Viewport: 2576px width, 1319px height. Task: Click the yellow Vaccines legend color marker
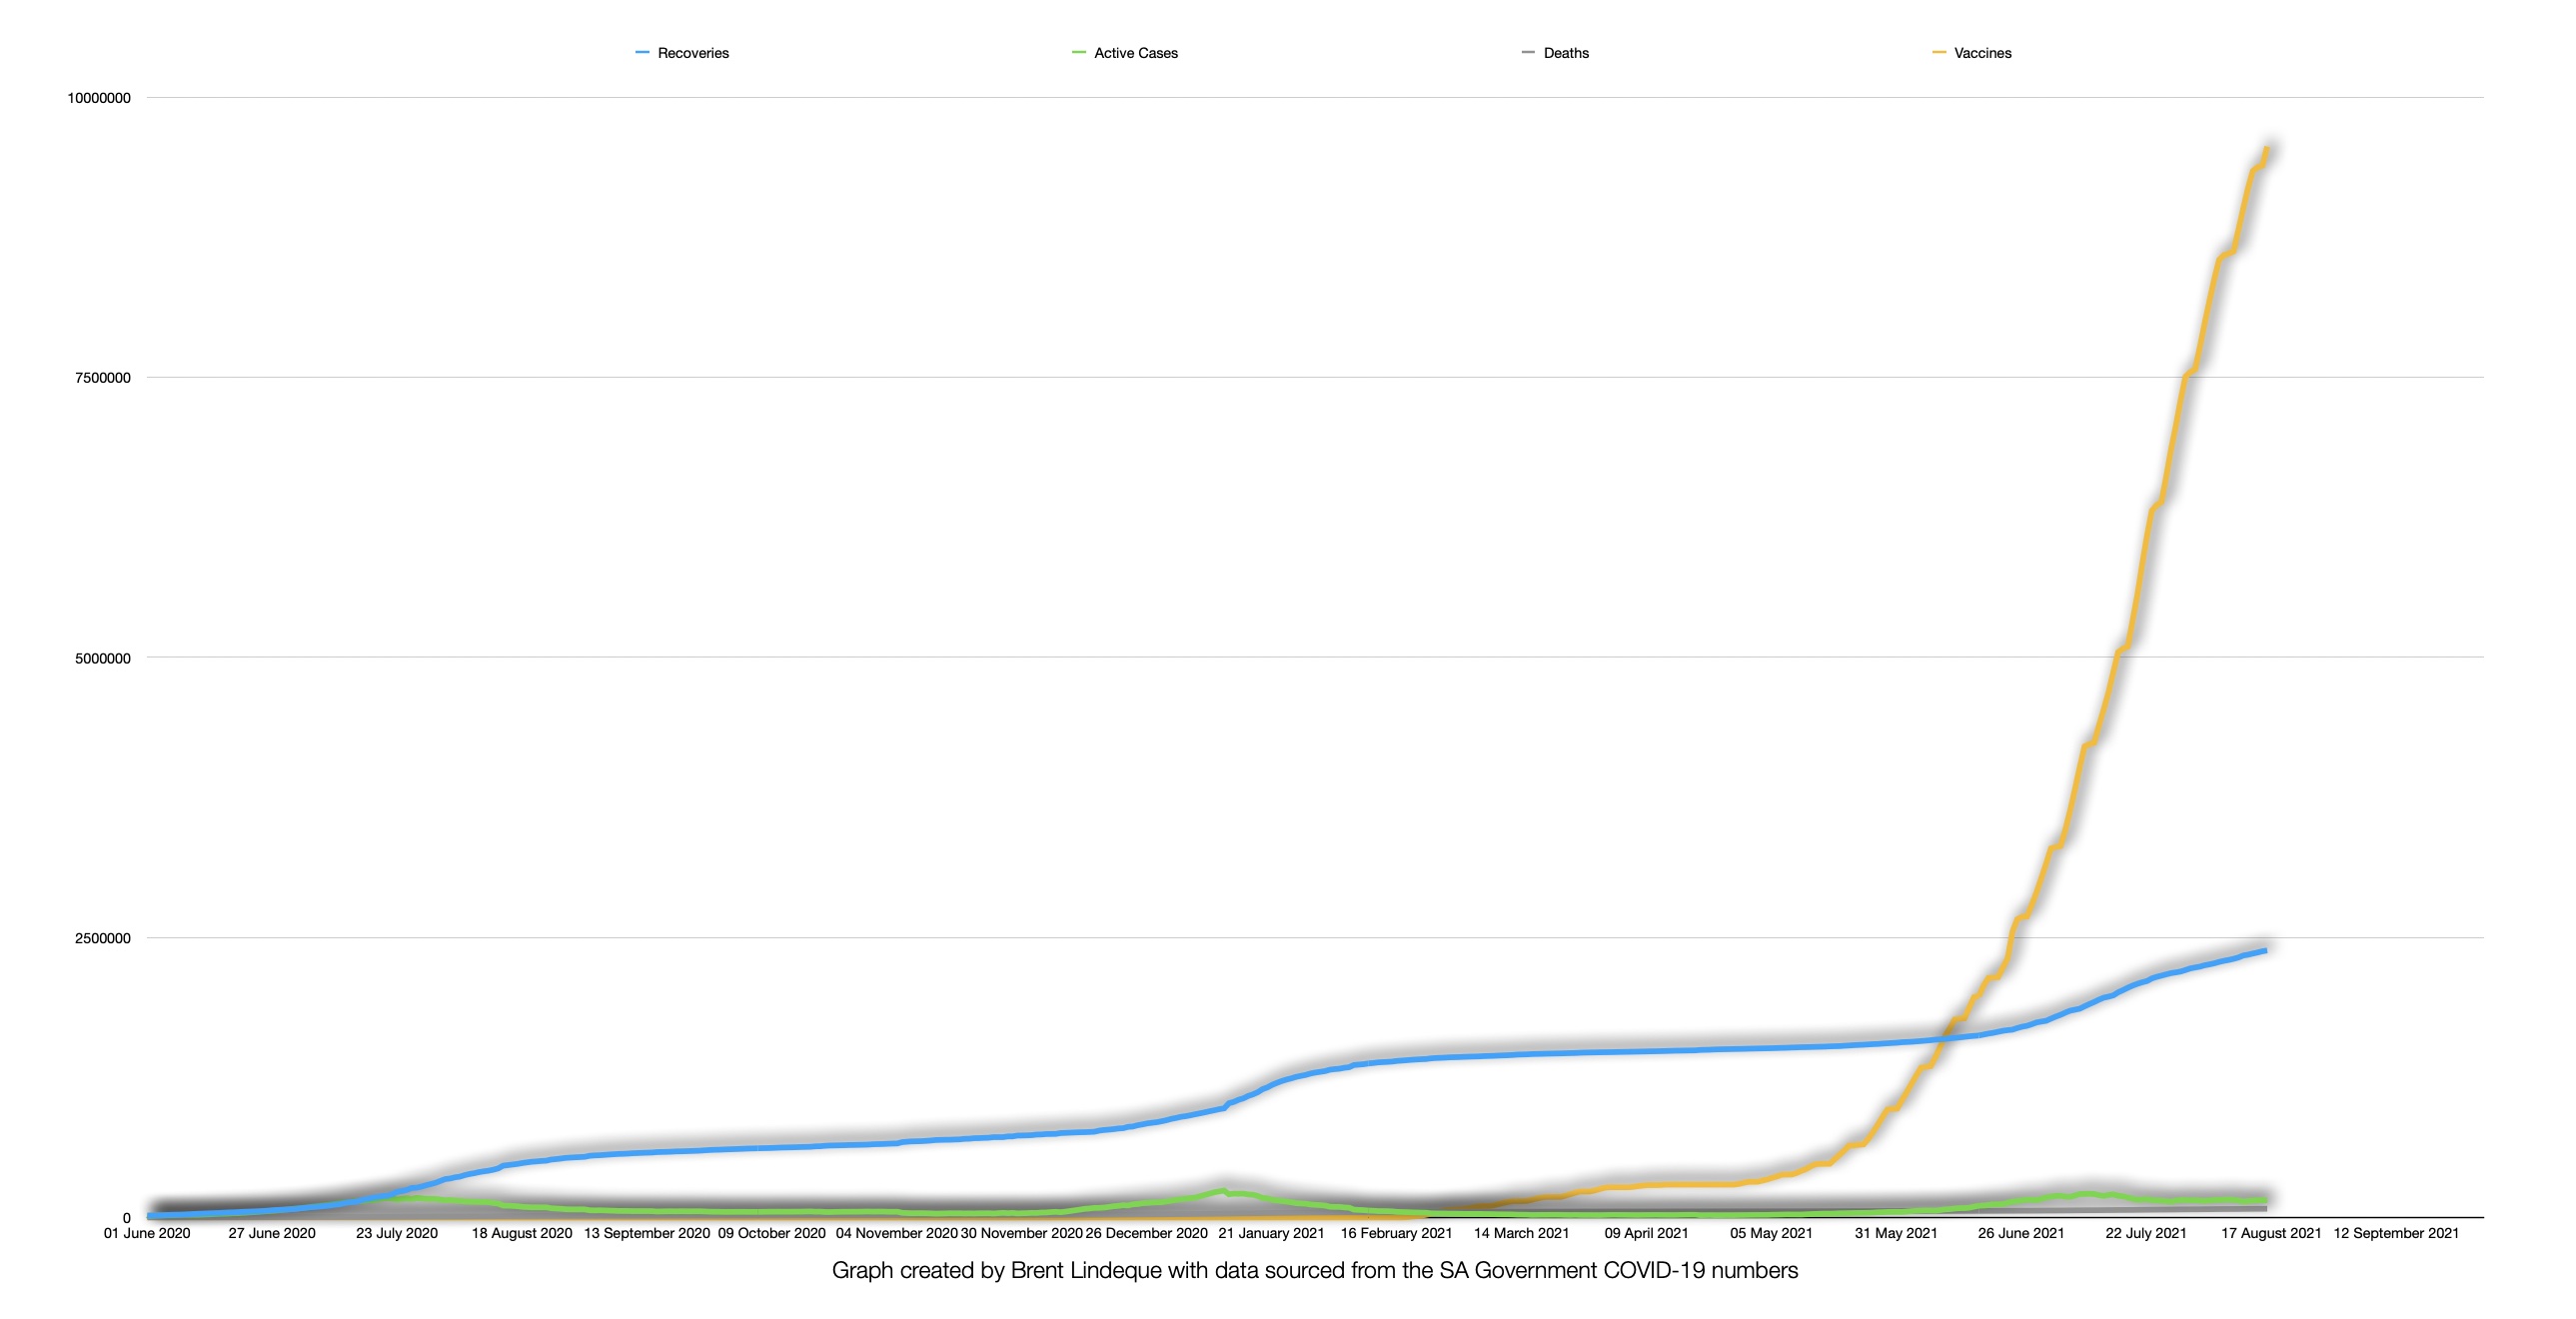1939,53
